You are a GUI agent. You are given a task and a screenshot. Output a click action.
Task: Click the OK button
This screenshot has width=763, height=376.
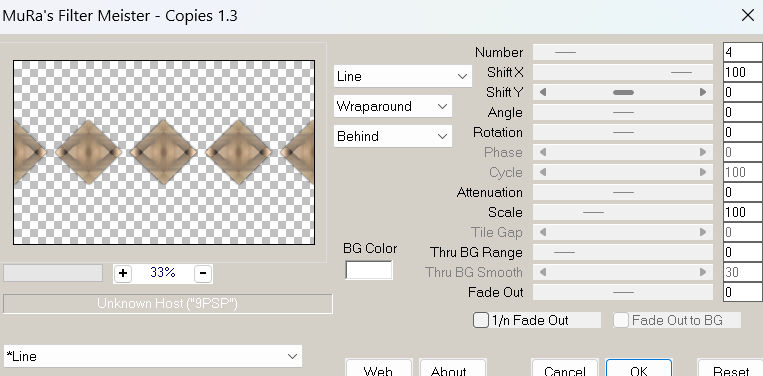639,368
